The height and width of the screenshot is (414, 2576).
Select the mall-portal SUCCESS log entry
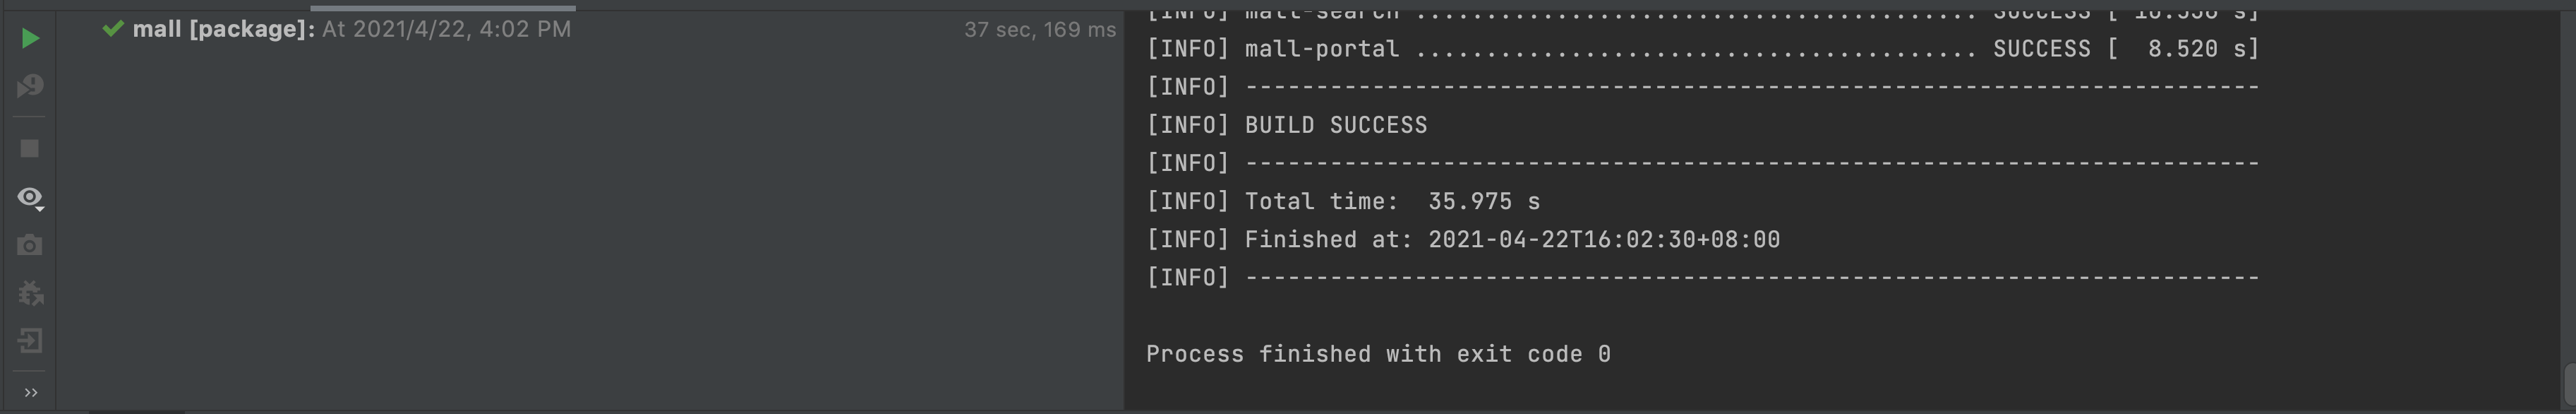pos(1700,48)
